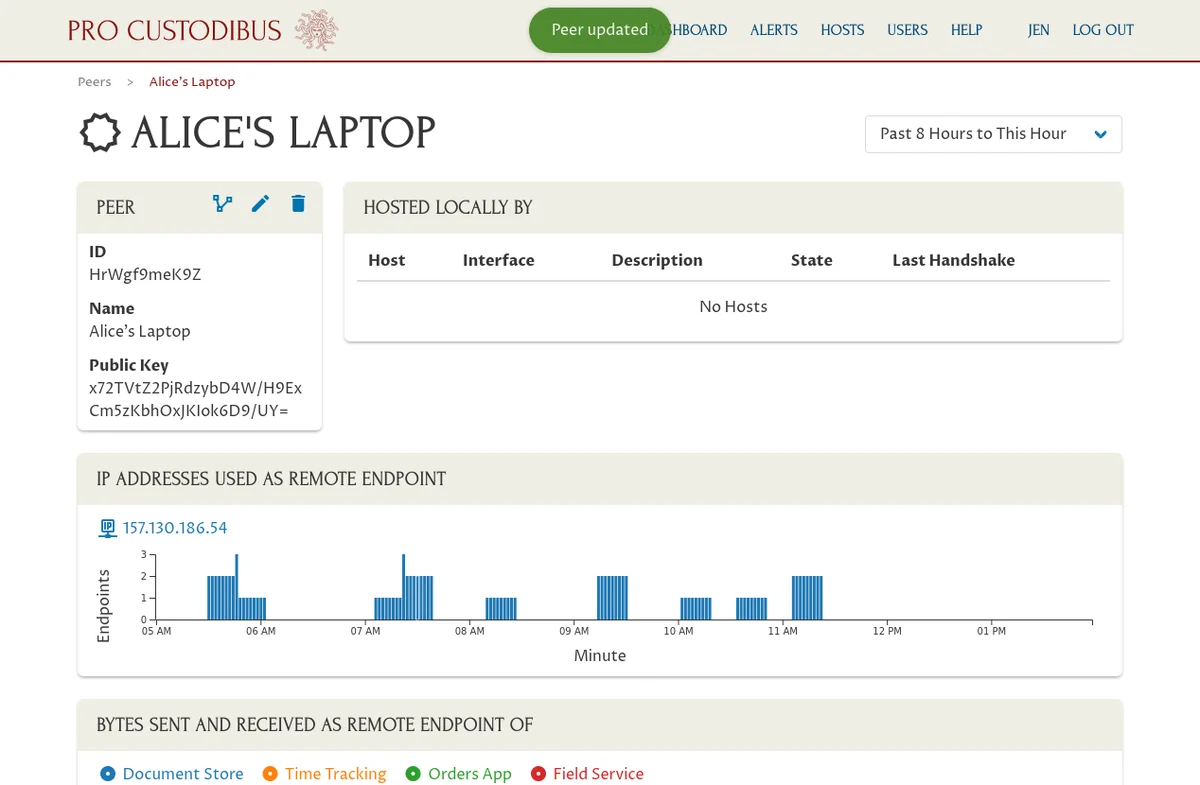Open the 157.130.186.54 endpoint link

click(175, 528)
